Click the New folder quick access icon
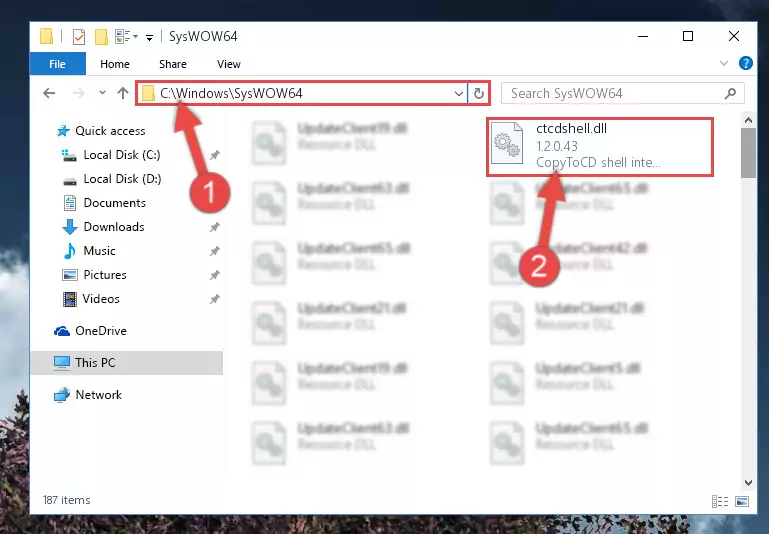 (101, 37)
